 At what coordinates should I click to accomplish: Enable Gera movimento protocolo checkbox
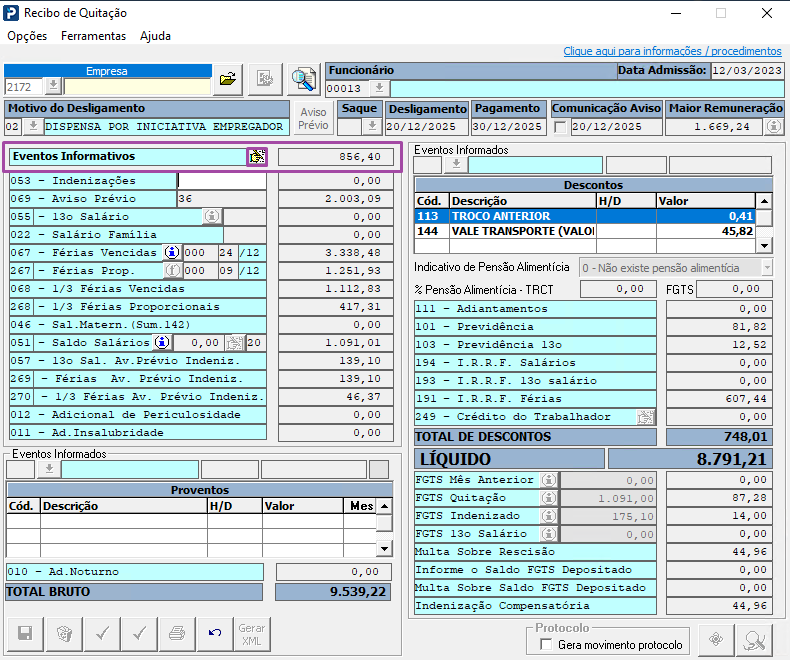click(546, 644)
